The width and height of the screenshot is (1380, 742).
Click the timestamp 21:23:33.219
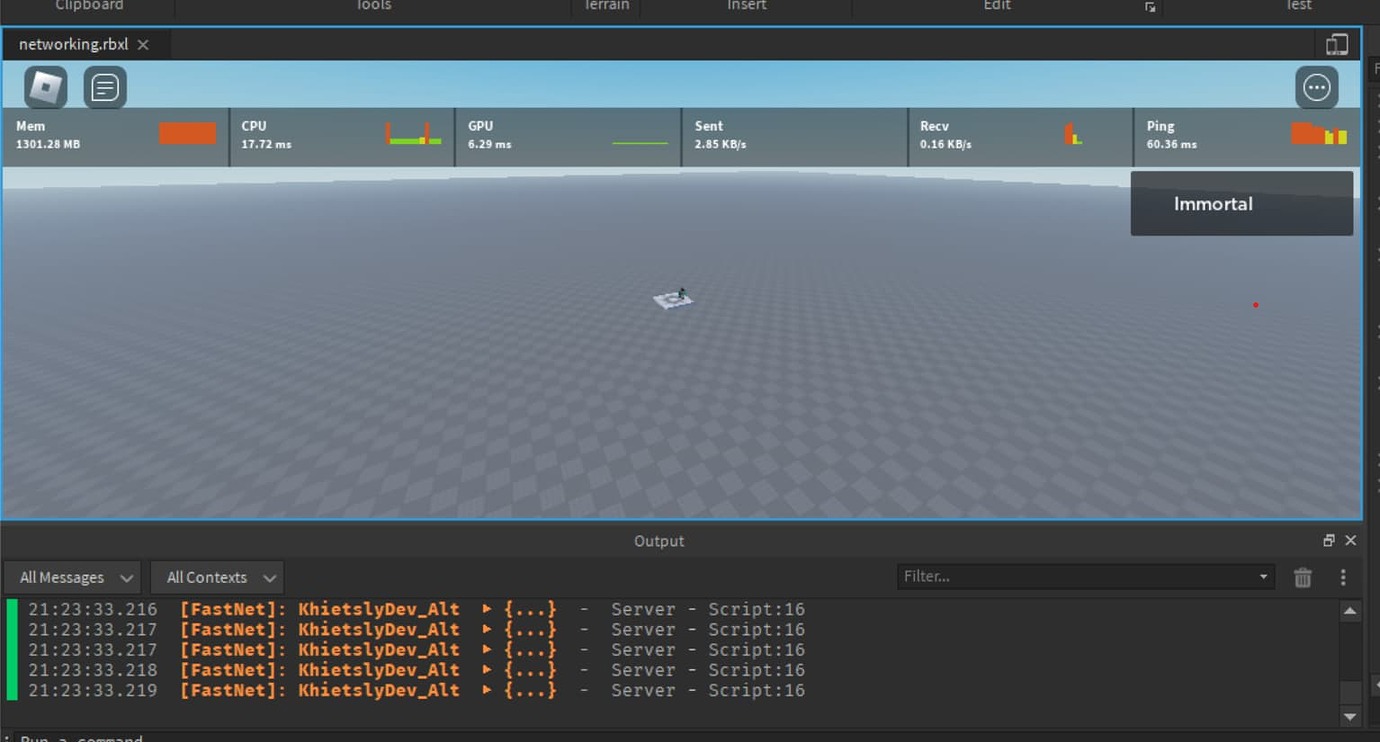pyautogui.click(x=93, y=690)
